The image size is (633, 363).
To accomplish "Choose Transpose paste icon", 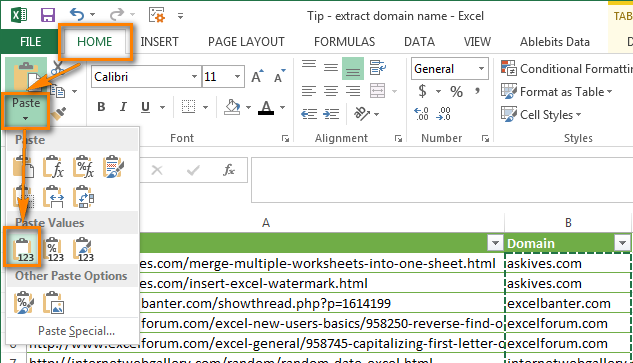I will tap(83, 197).
